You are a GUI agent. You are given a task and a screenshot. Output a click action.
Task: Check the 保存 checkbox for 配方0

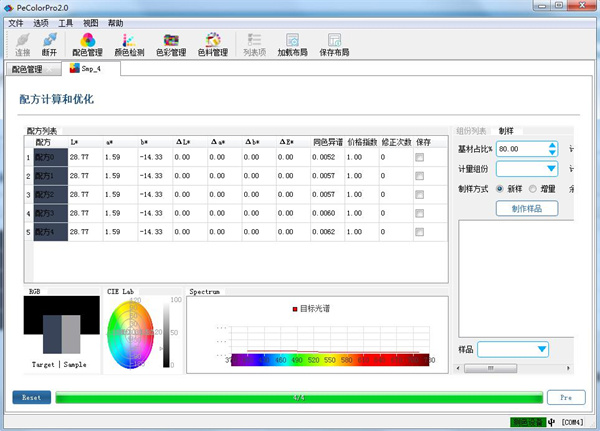click(421, 157)
